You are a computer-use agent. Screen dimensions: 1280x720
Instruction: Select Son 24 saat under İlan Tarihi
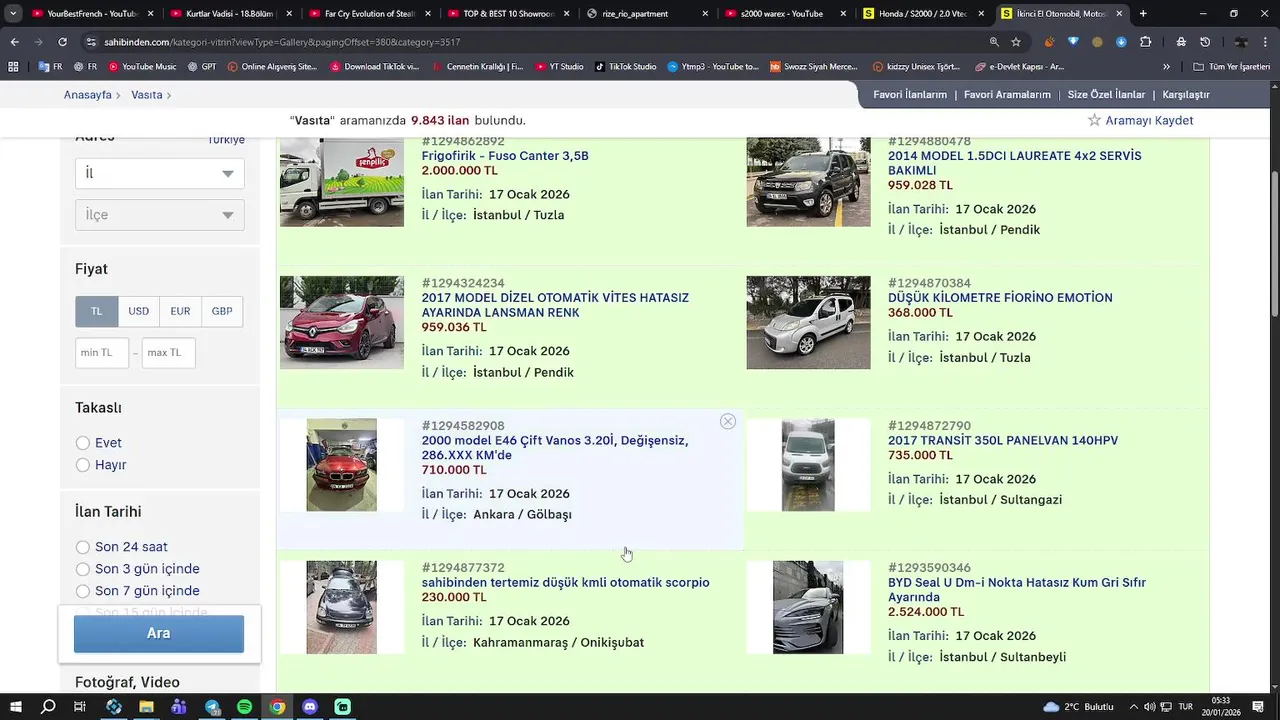83,547
